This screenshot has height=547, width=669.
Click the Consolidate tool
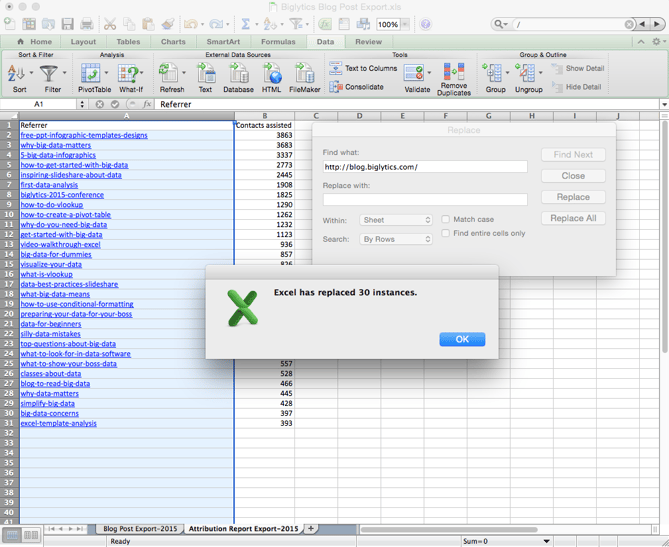pos(356,87)
